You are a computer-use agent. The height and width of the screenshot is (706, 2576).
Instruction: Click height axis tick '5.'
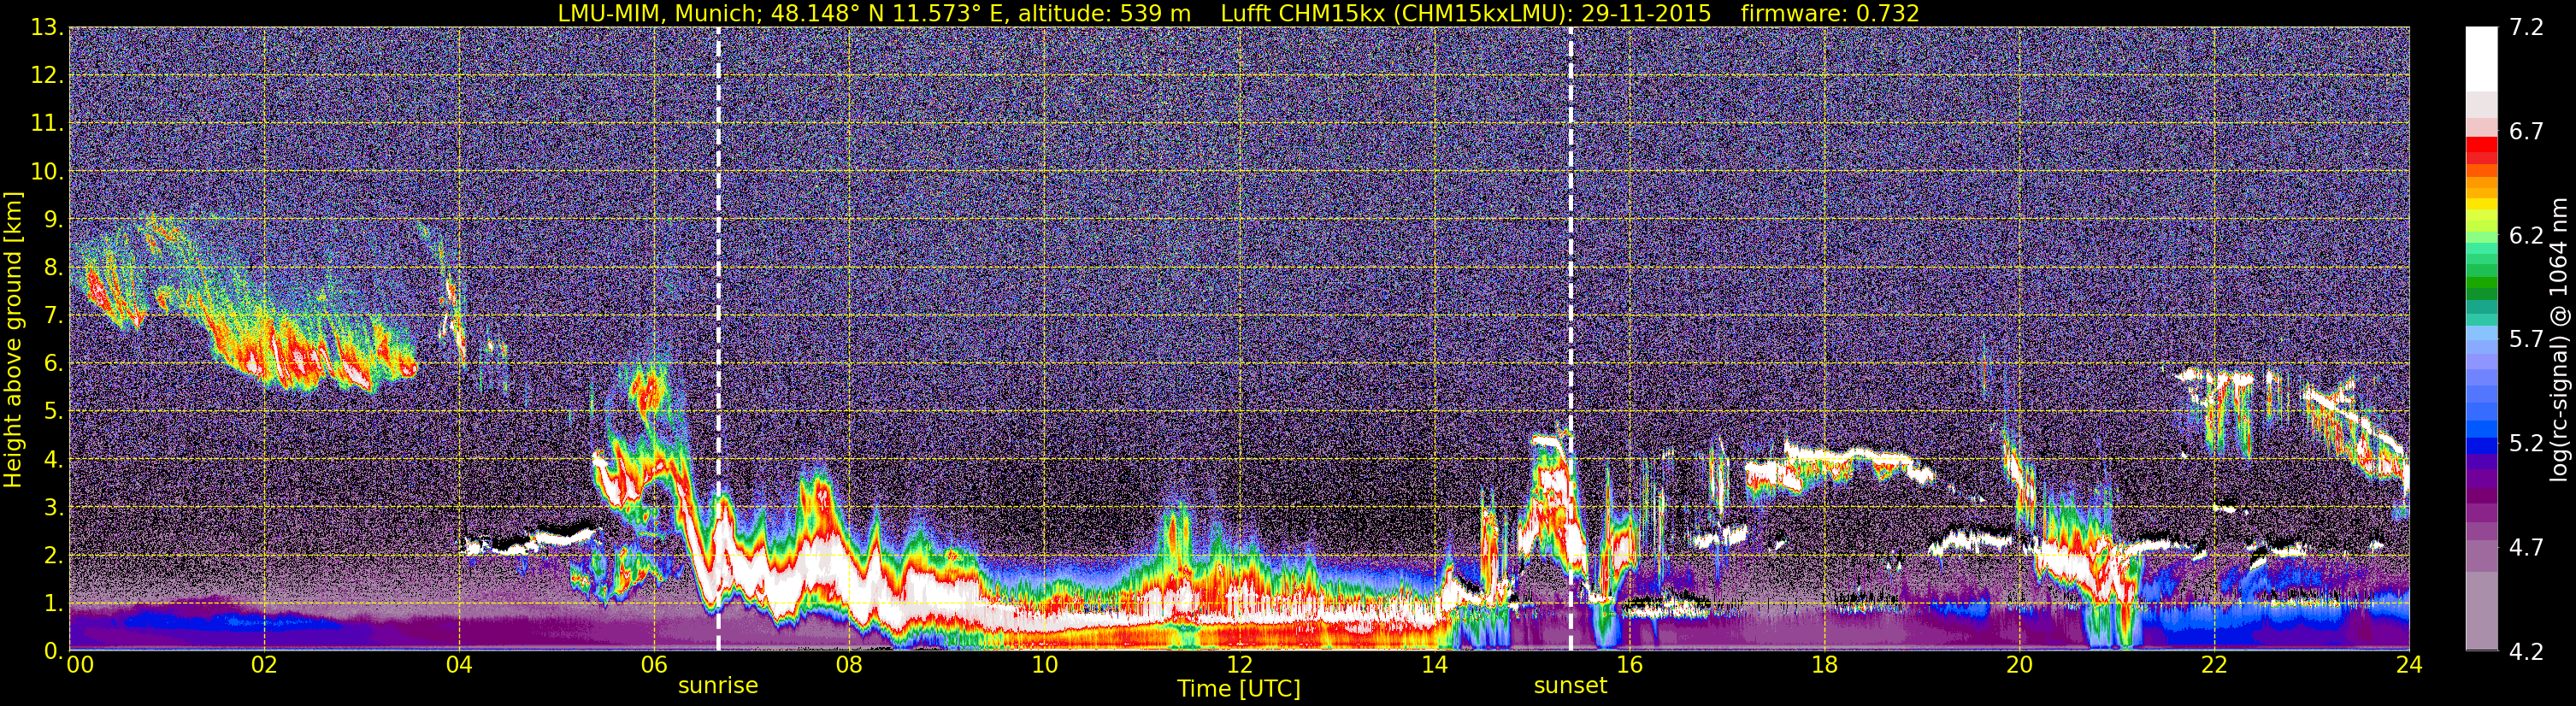(x=54, y=411)
